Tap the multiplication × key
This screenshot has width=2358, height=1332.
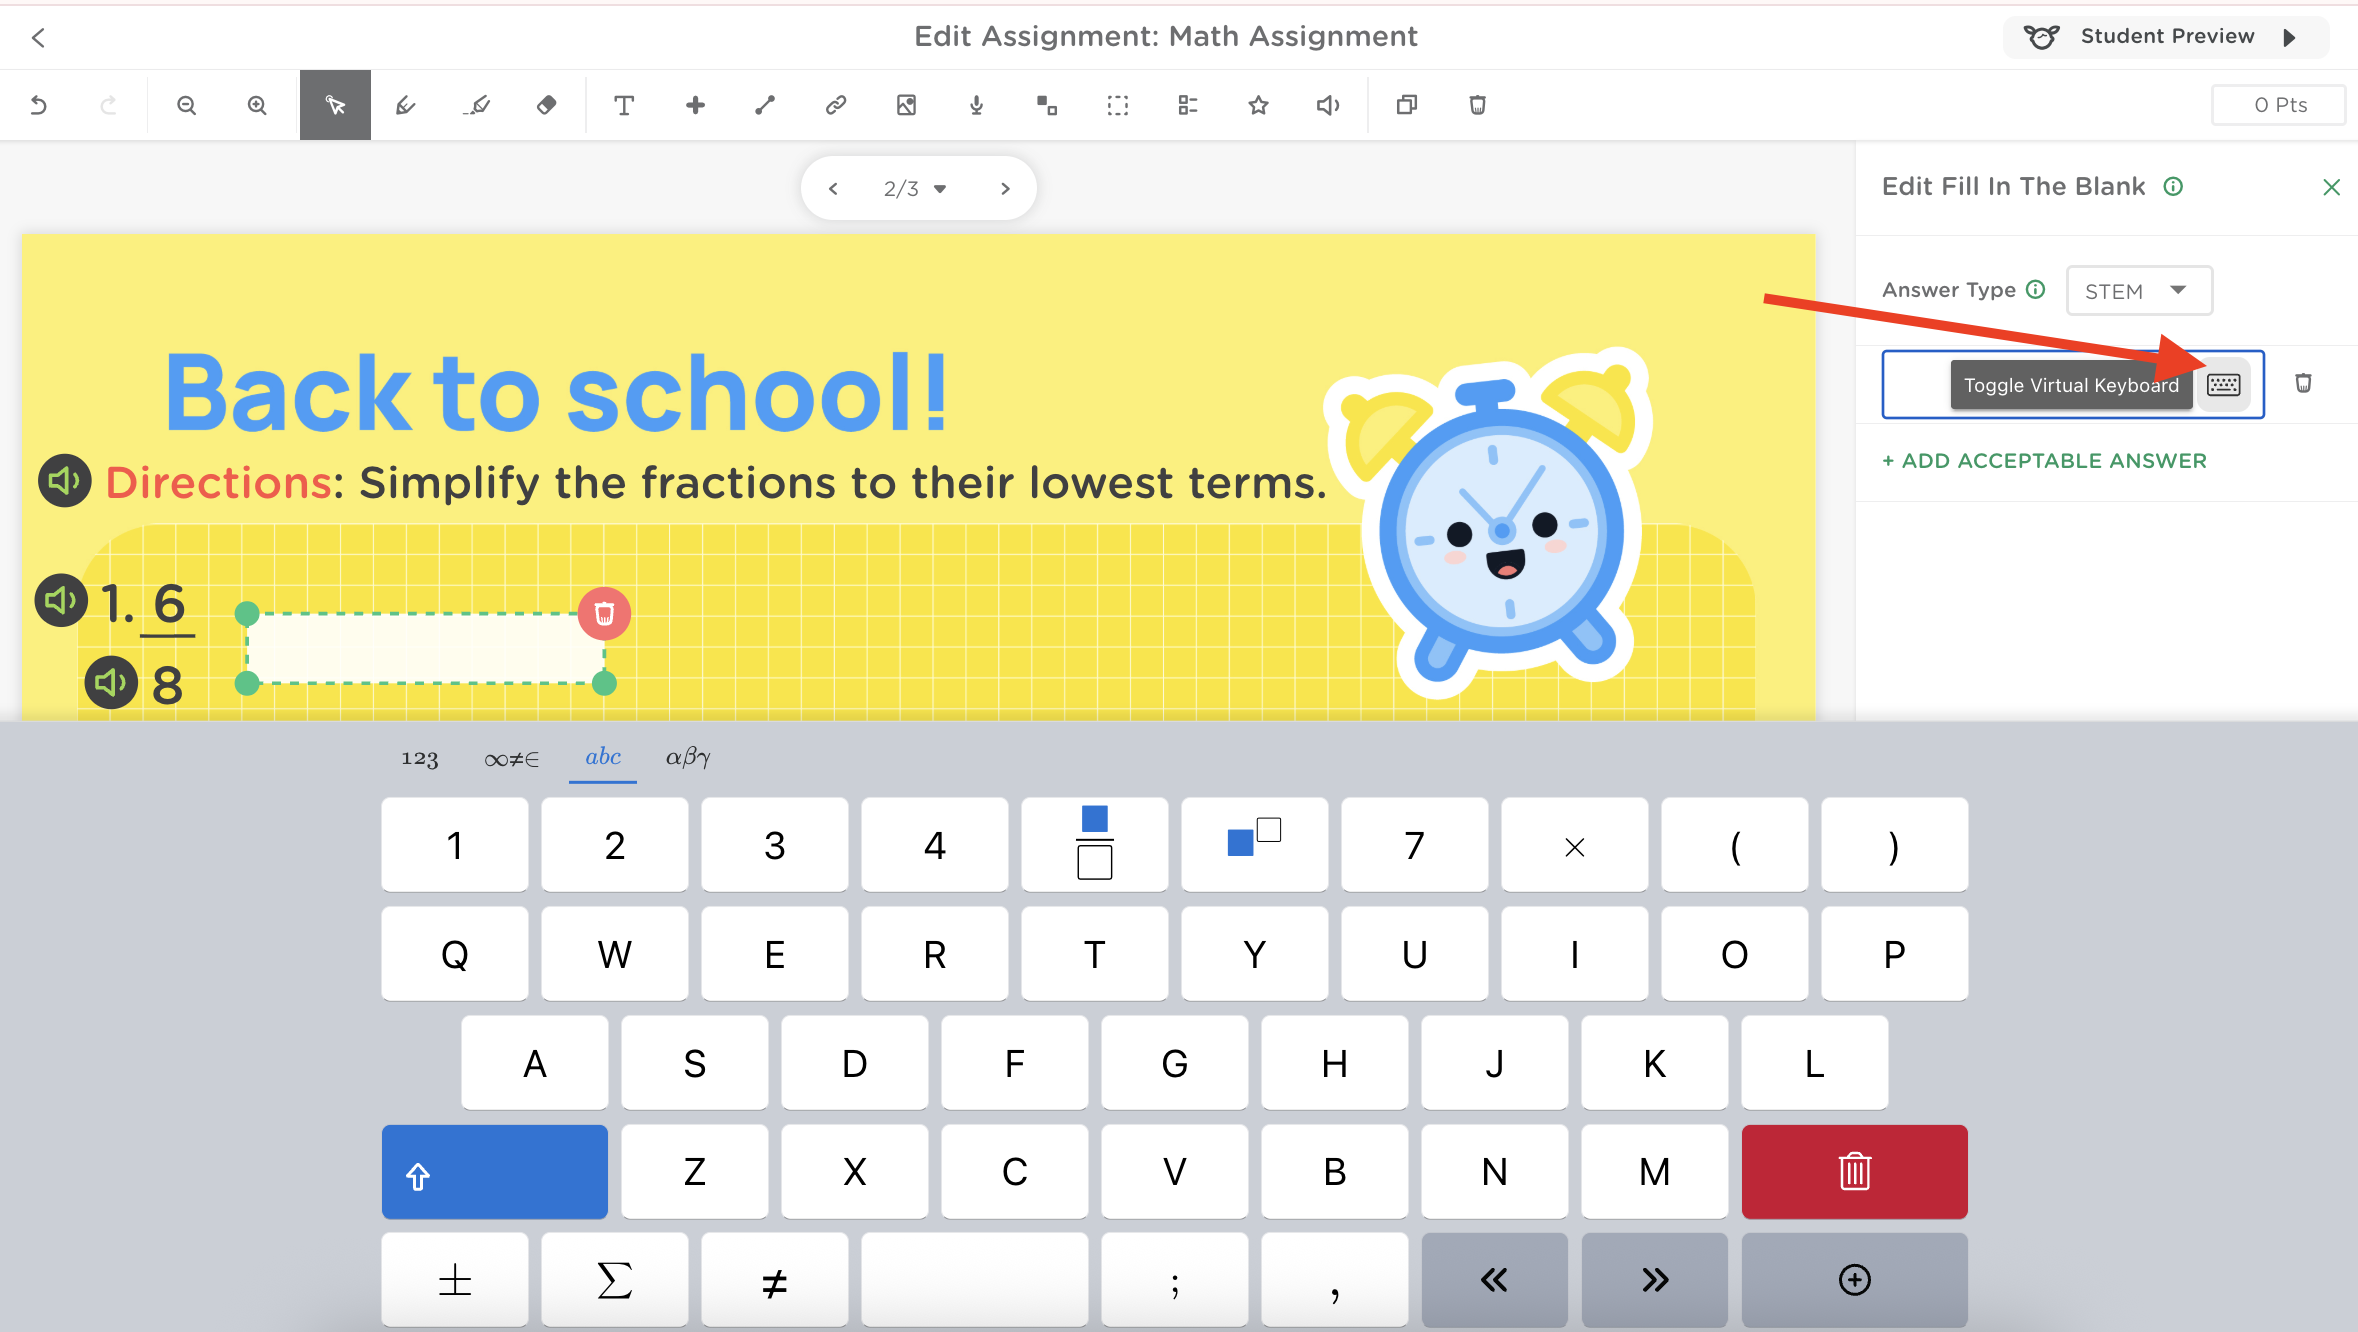click(1575, 845)
